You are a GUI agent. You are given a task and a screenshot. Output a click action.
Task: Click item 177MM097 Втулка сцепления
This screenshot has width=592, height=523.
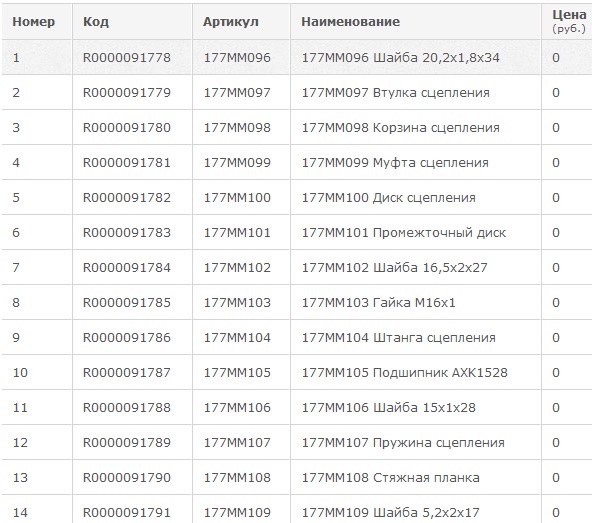[395, 93]
